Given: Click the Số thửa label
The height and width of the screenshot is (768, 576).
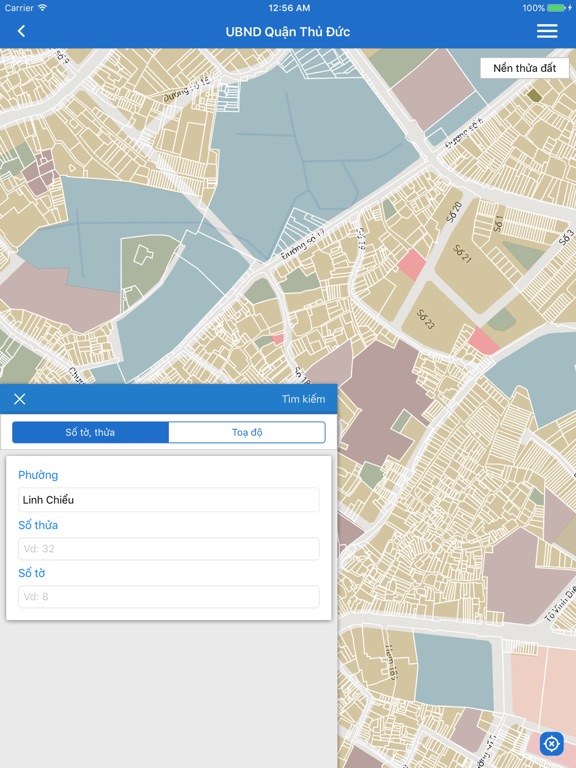Looking at the screenshot, I should pos(38,525).
